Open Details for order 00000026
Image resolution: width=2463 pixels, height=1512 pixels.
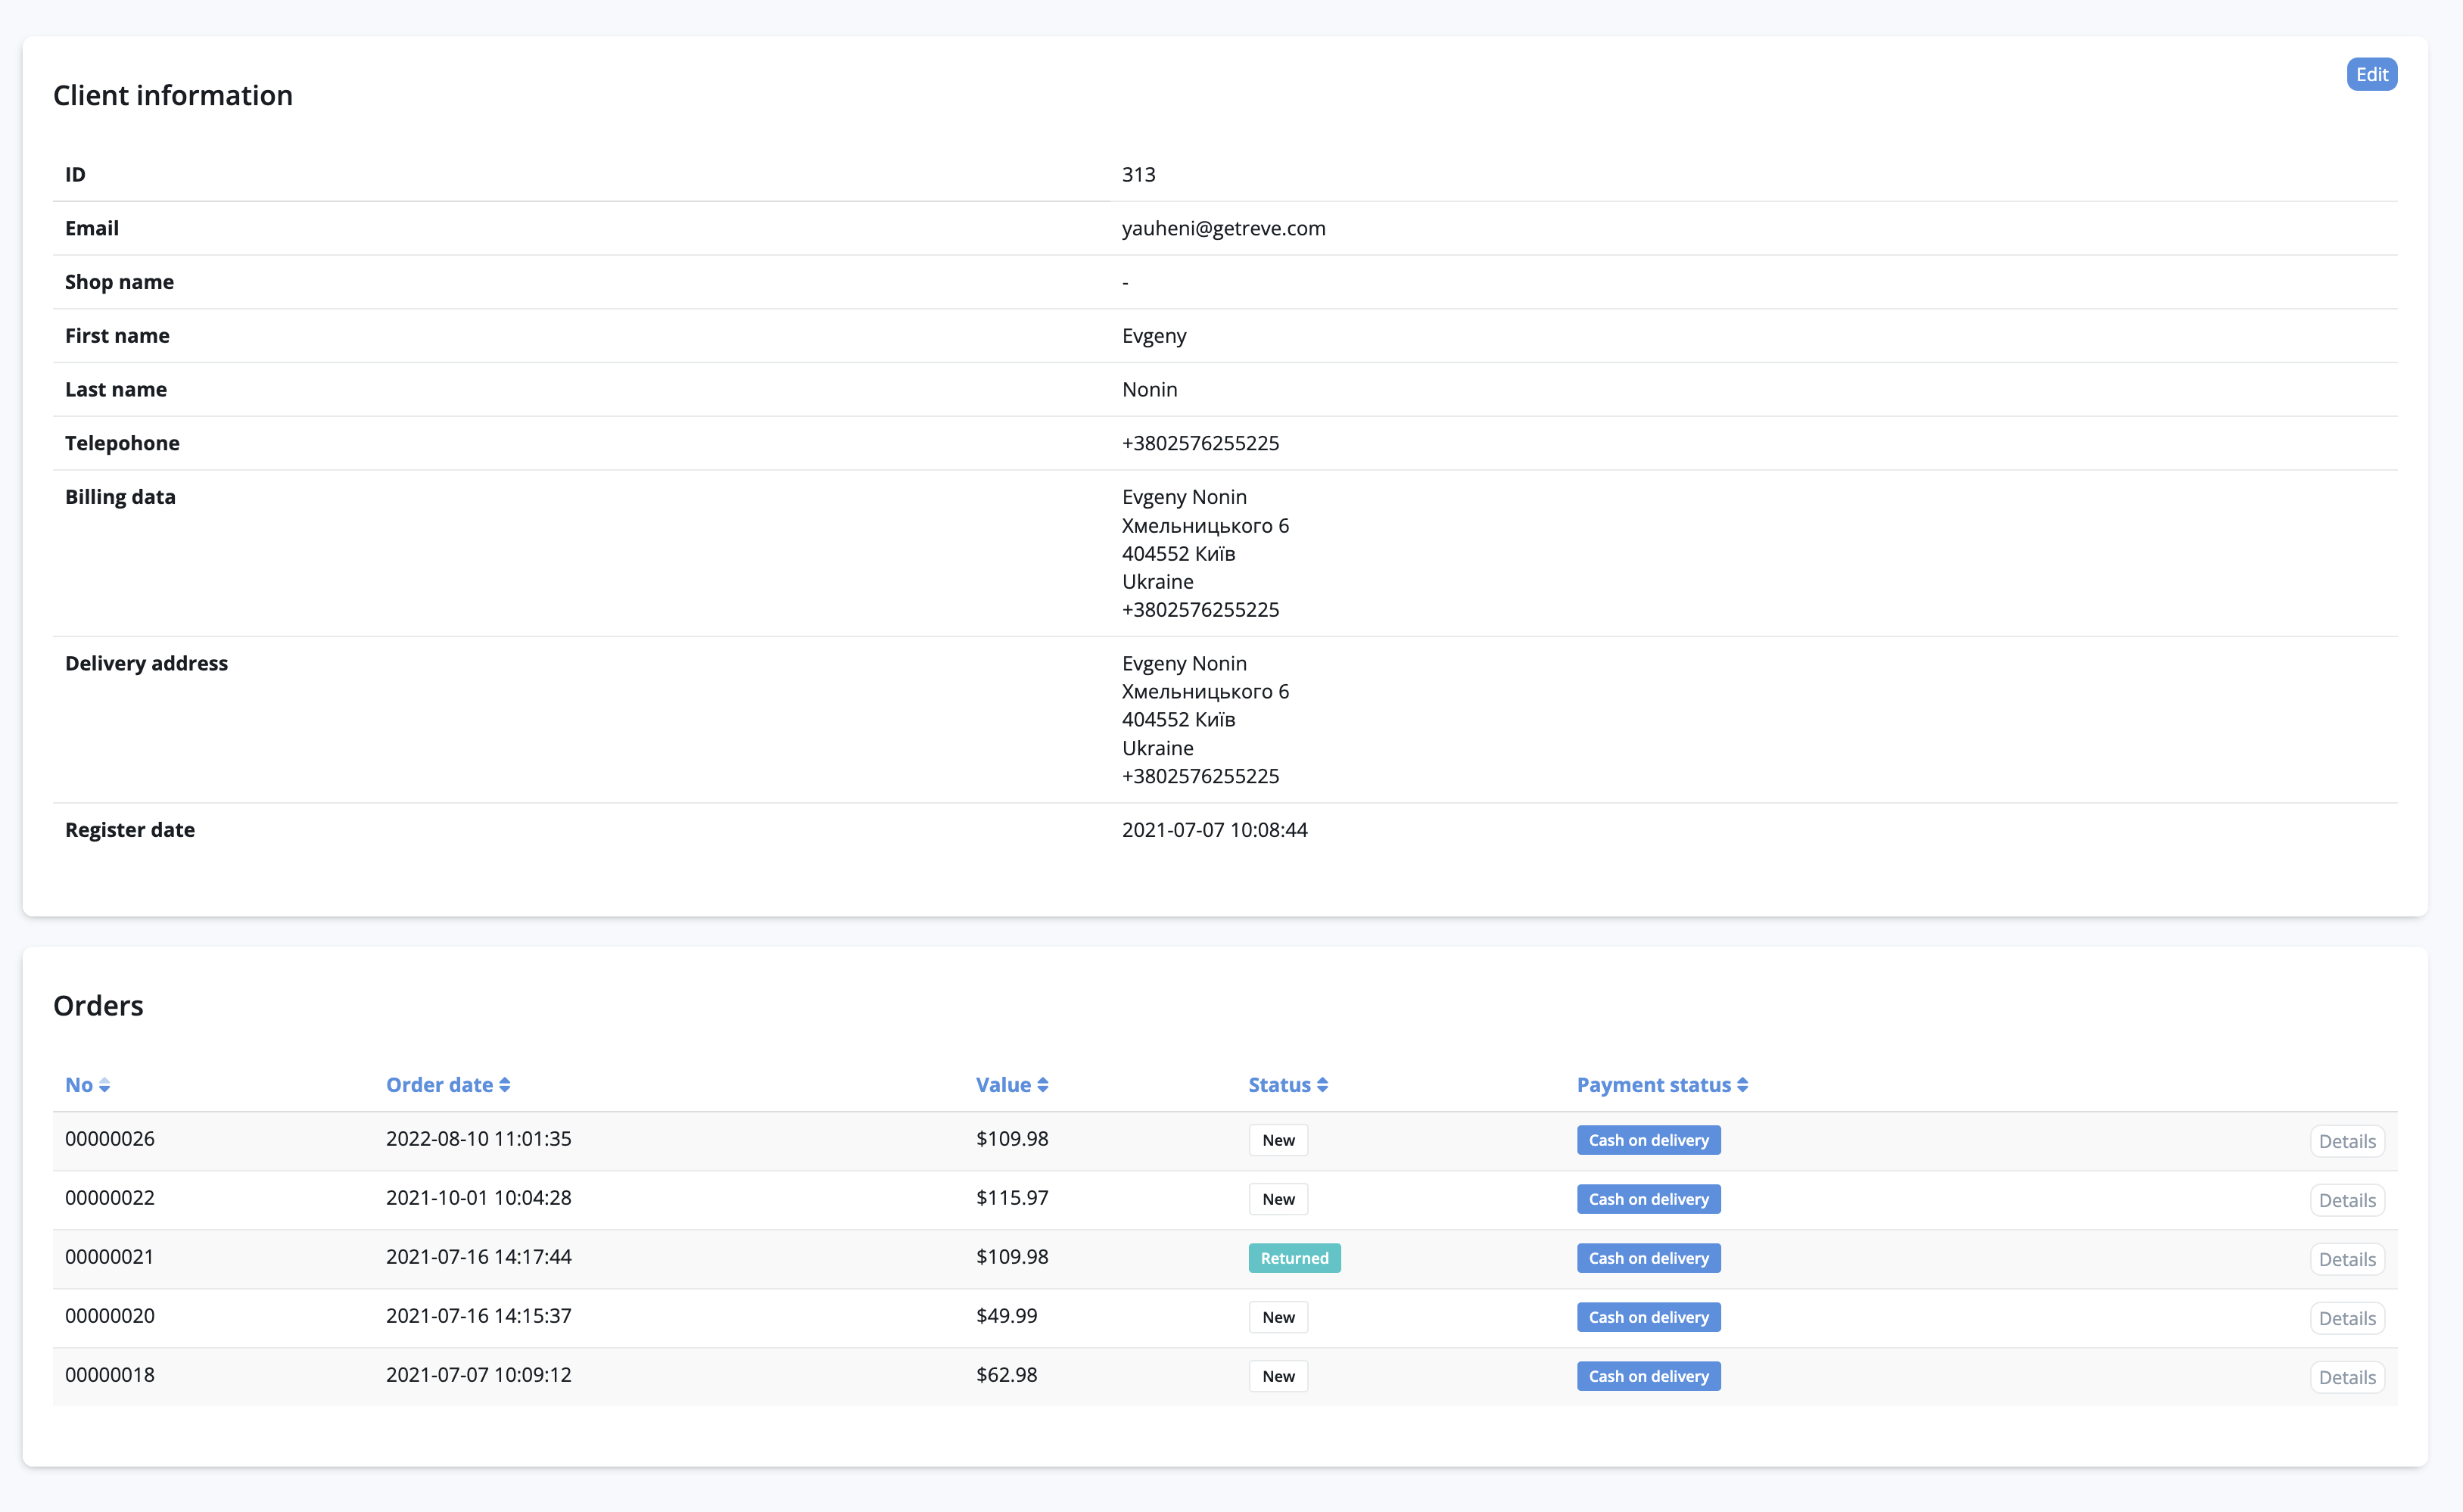pyautogui.click(x=2346, y=1141)
